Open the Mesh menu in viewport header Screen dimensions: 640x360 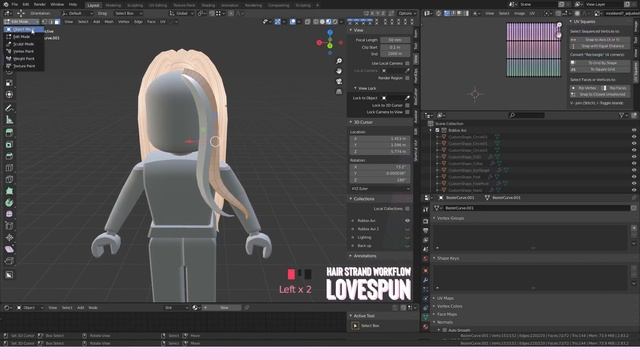[x=109, y=22]
